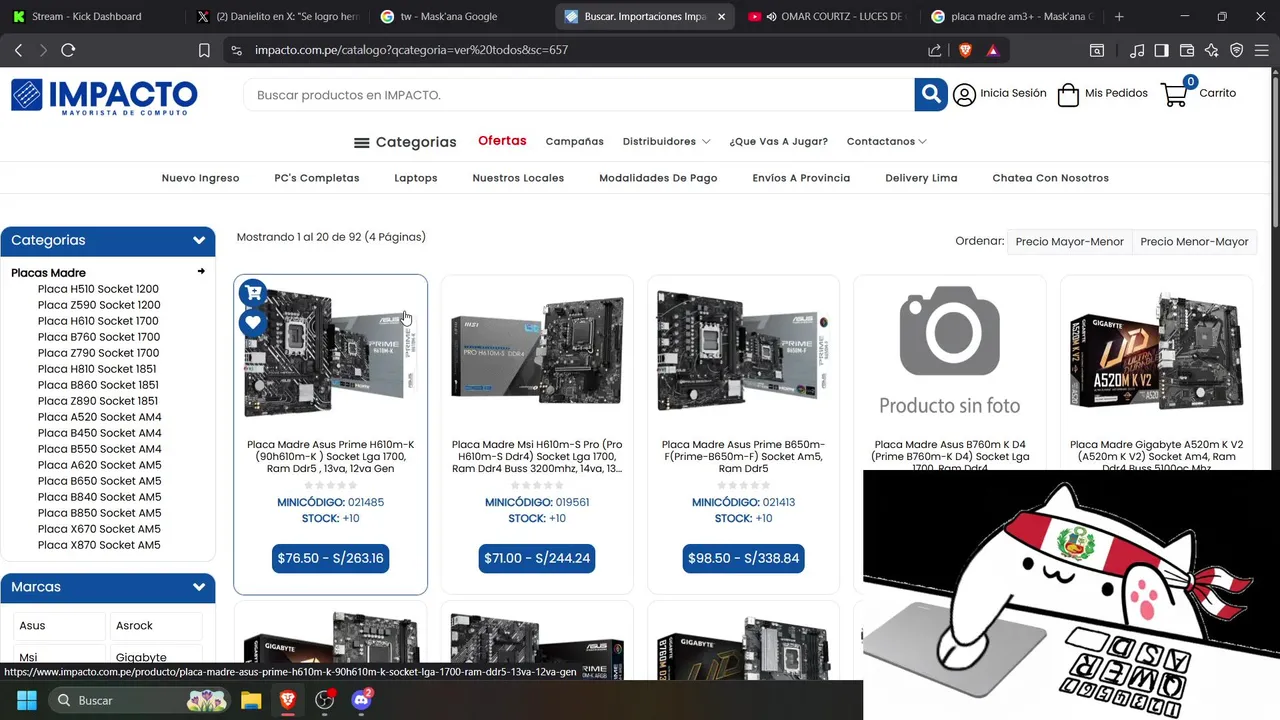Add Asus Prime H610m-K to cart
This screenshot has width=1280, height=720.
click(x=253, y=292)
